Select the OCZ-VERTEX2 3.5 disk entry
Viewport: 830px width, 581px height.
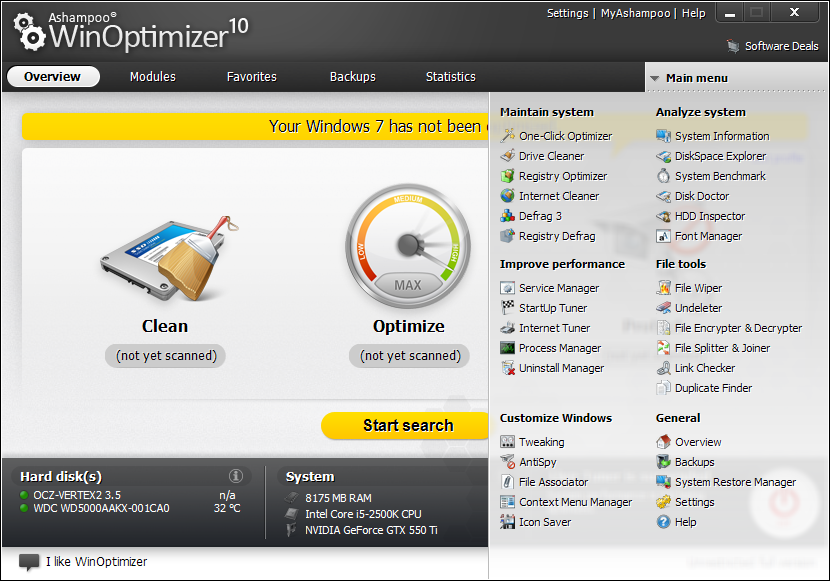coord(77,495)
